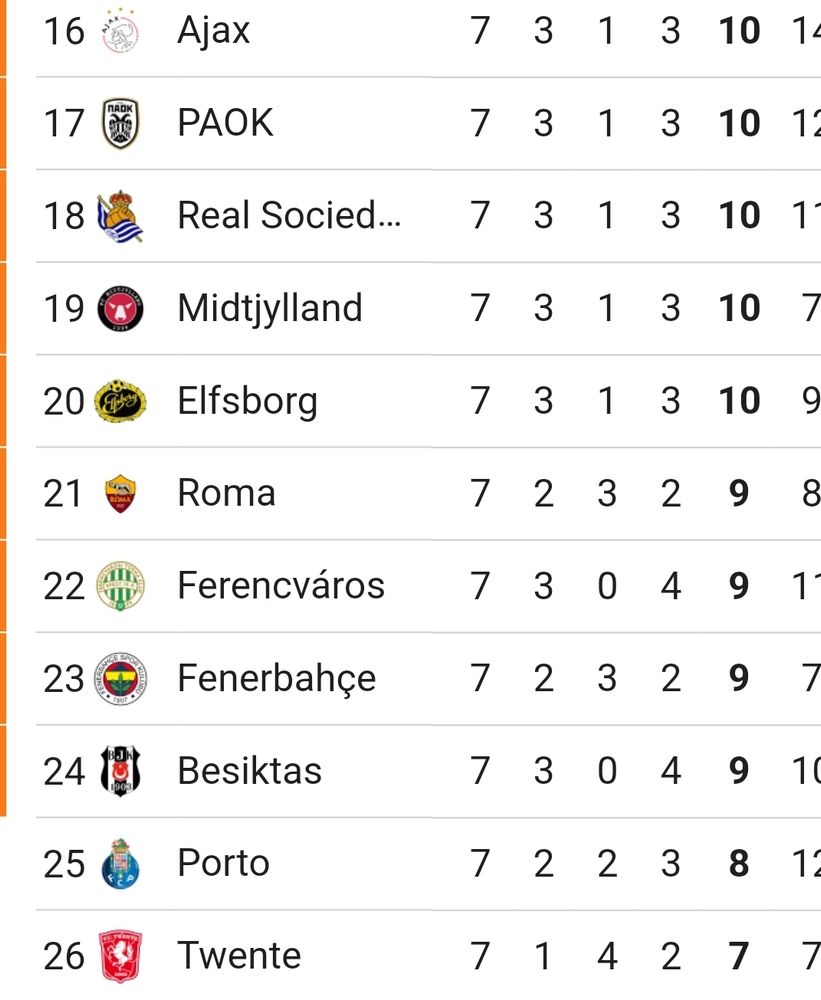The height and width of the screenshot is (1000, 821).
Task: Select the Twente row position number 26
Action: click(x=64, y=956)
